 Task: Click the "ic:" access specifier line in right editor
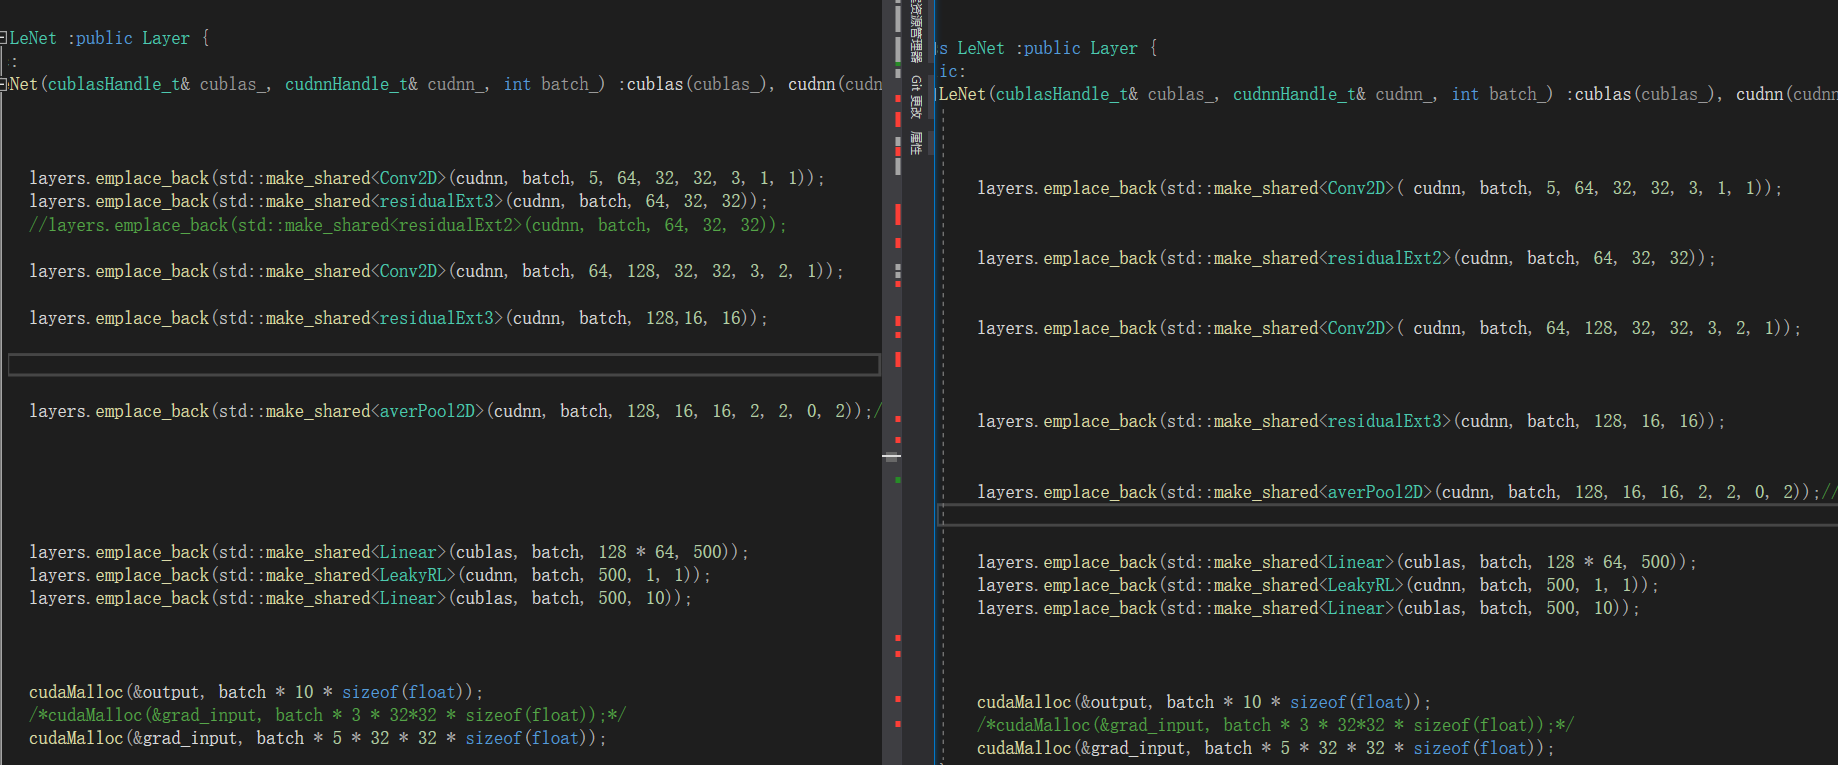[x=952, y=71]
